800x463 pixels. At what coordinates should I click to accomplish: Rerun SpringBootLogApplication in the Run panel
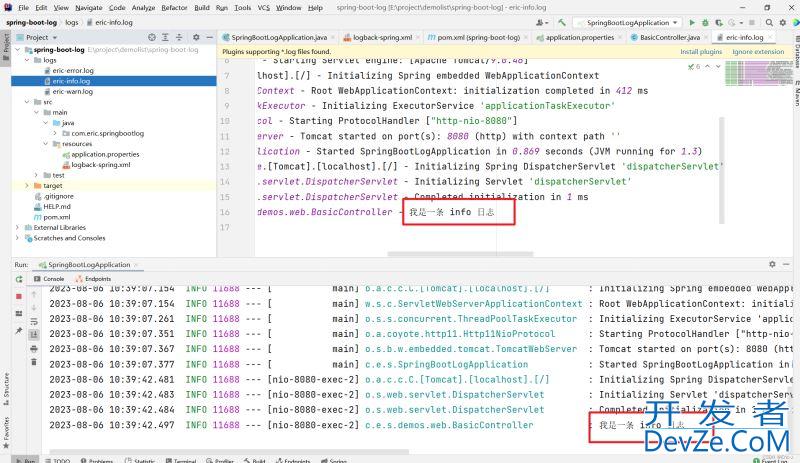[x=19, y=279]
